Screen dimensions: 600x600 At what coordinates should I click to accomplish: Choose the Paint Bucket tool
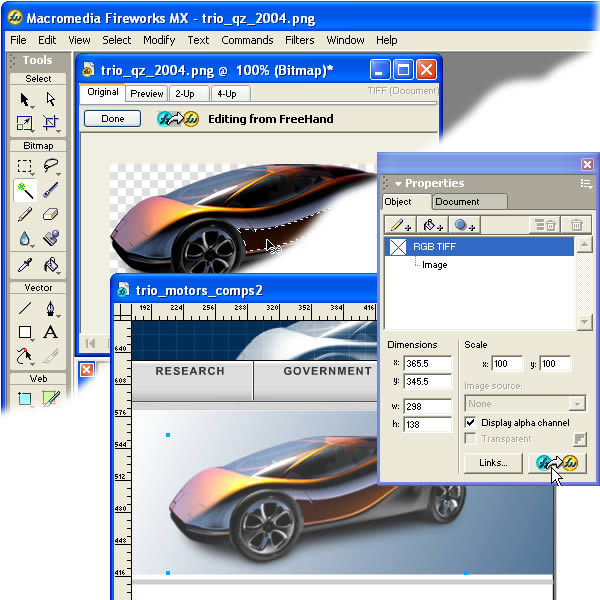point(51,265)
